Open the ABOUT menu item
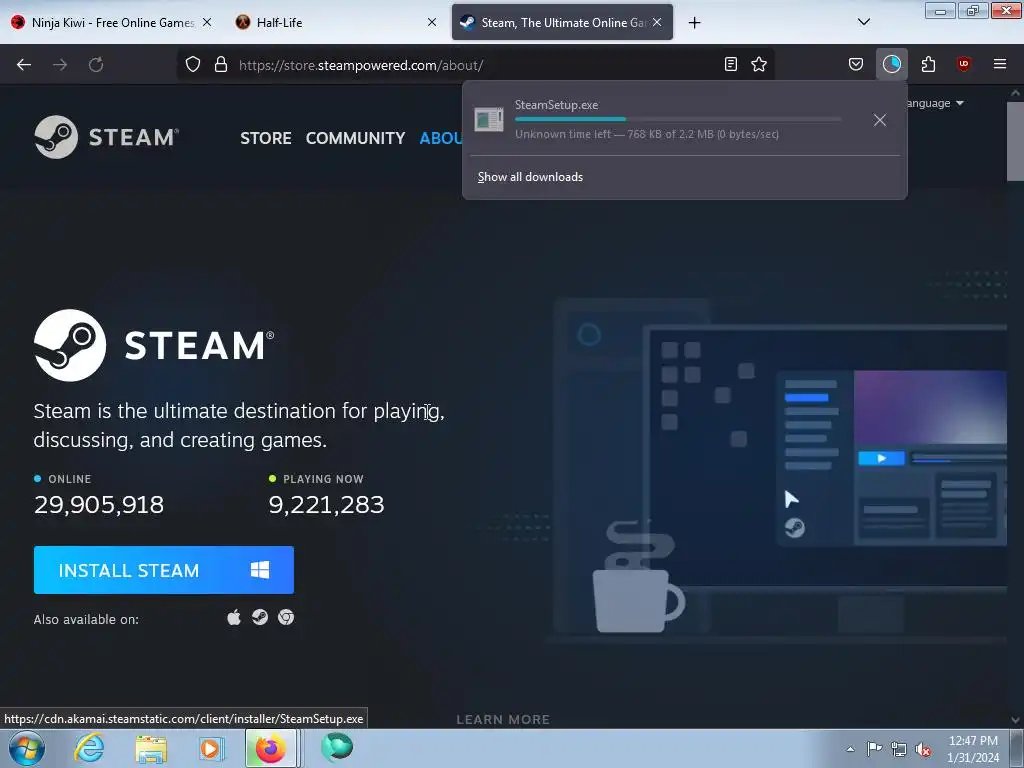 (x=441, y=138)
